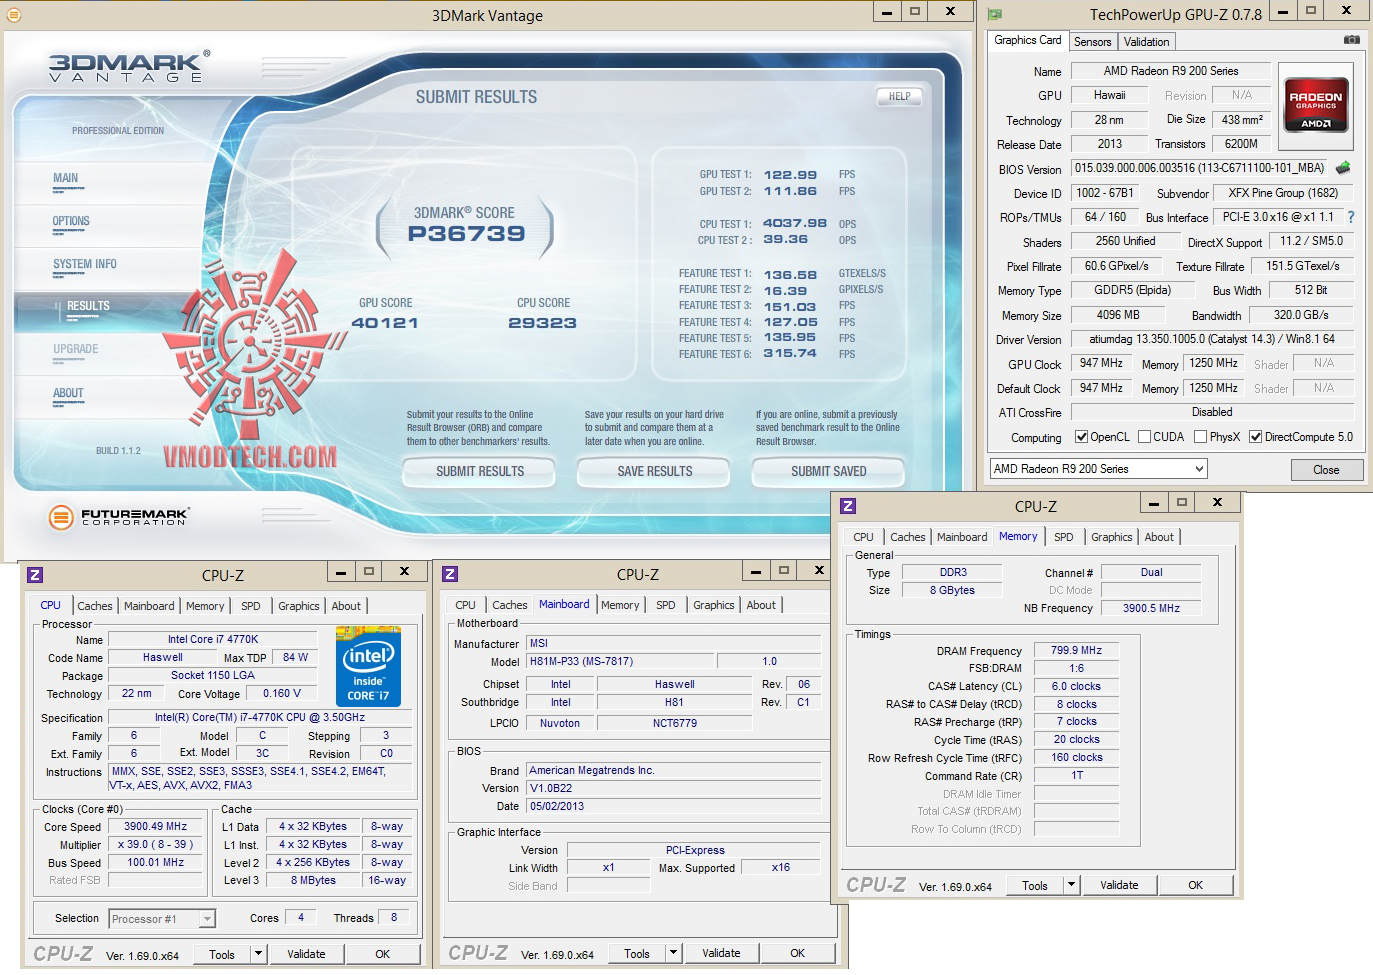Select the Graphics Card tab in GPU-Z
Screen dimensions: 1373x975
tap(1027, 40)
